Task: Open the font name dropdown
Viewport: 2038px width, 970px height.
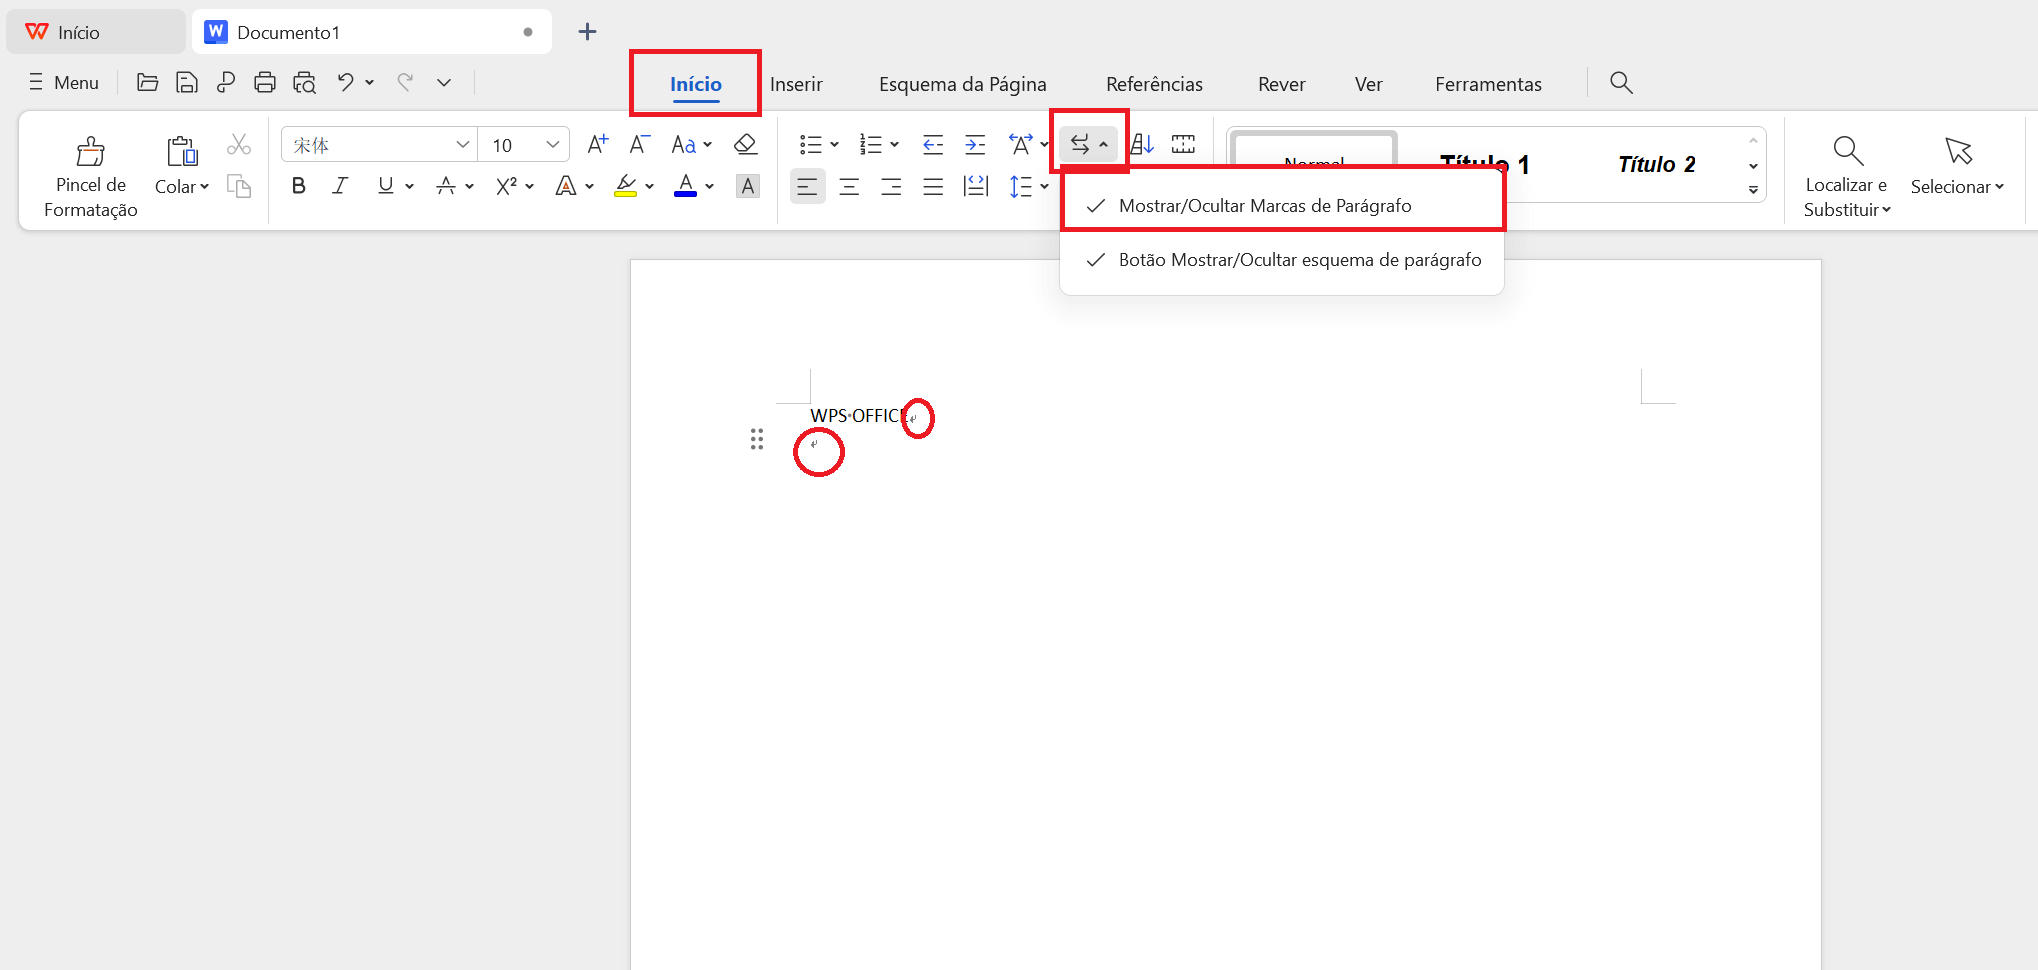Action: pyautogui.click(x=462, y=145)
